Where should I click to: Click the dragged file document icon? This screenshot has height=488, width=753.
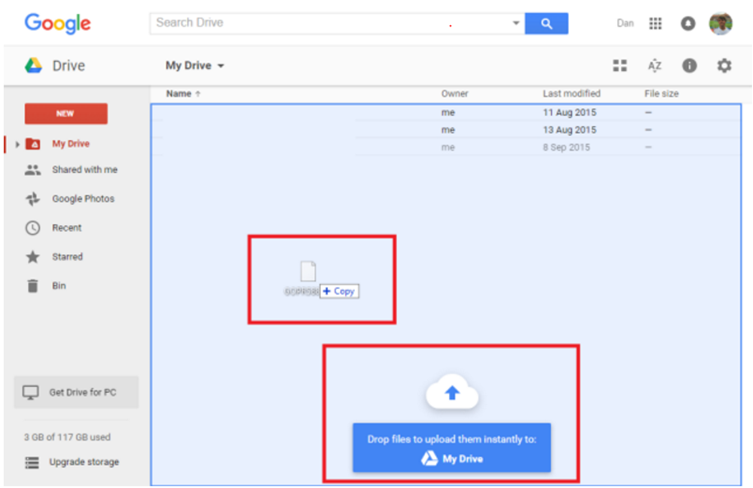pyautogui.click(x=308, y=271)
